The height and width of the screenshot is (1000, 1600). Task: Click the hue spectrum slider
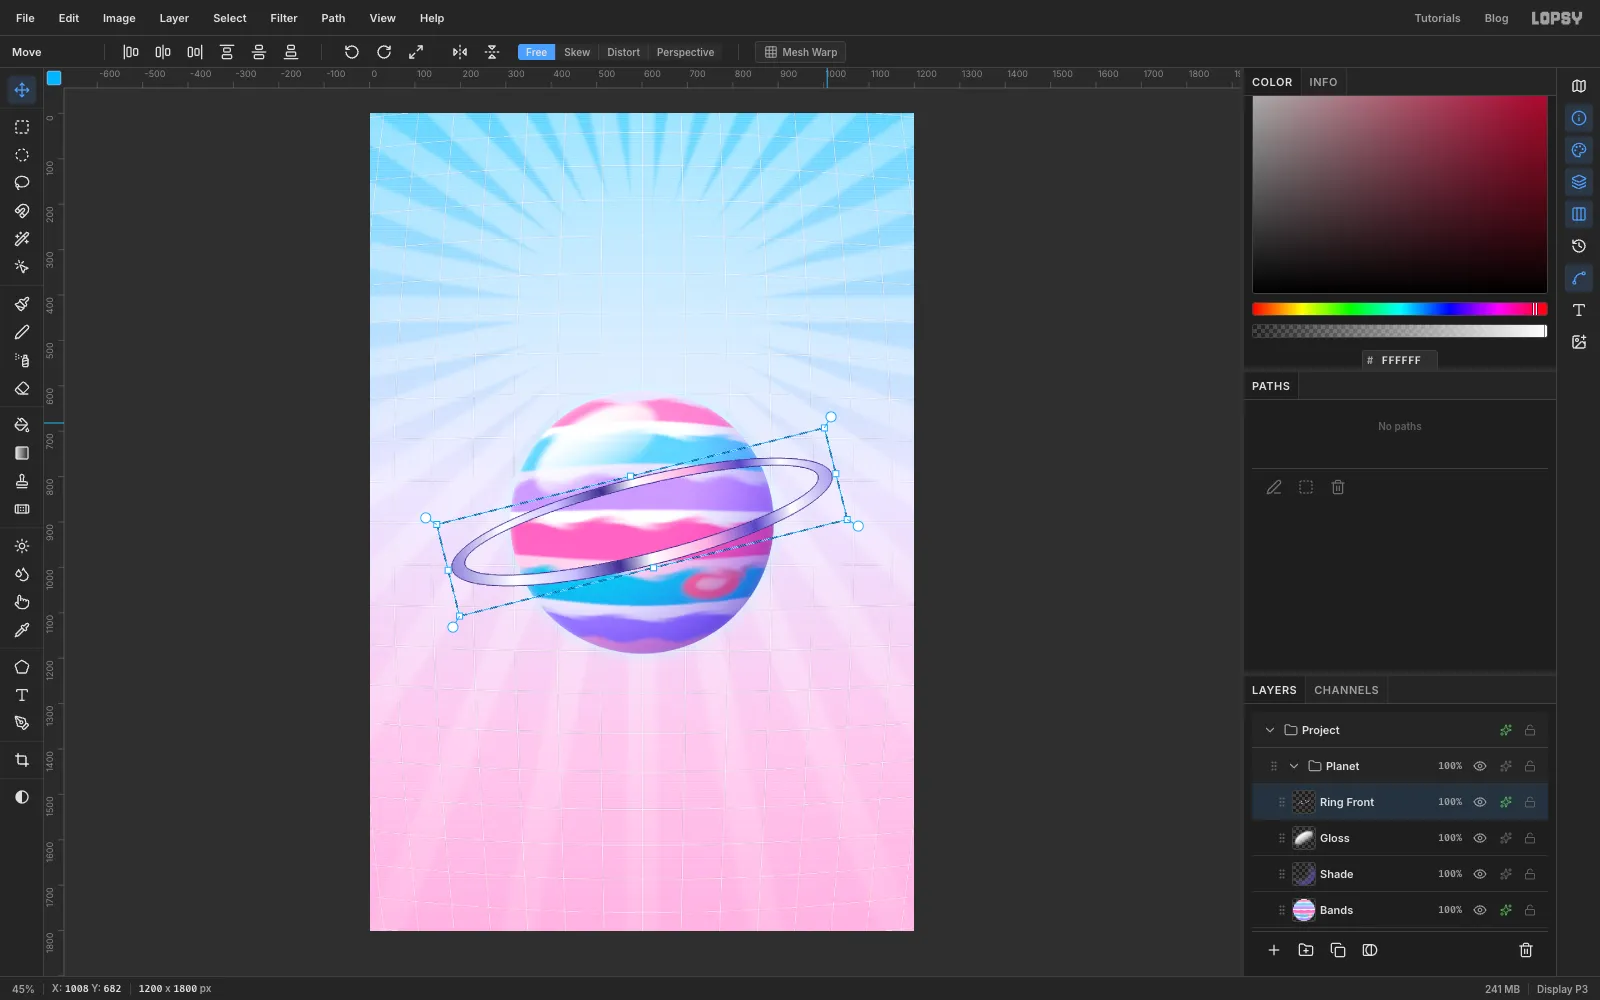click(x=1400, y=309)
